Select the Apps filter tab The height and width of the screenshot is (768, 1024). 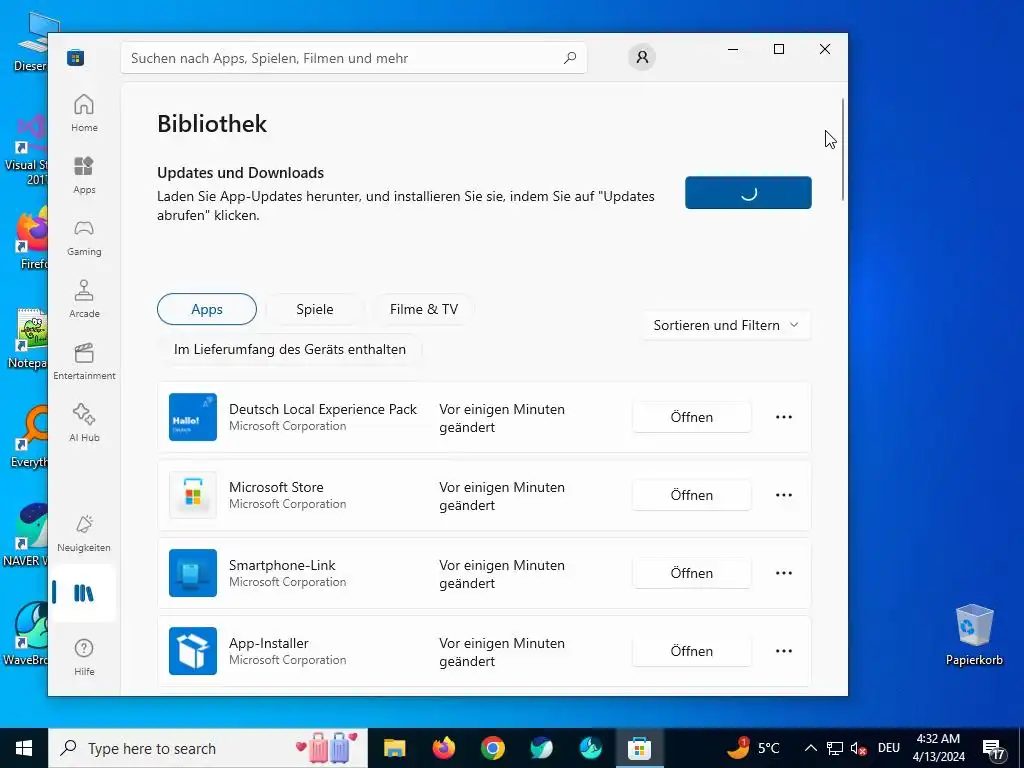point(207,309)
